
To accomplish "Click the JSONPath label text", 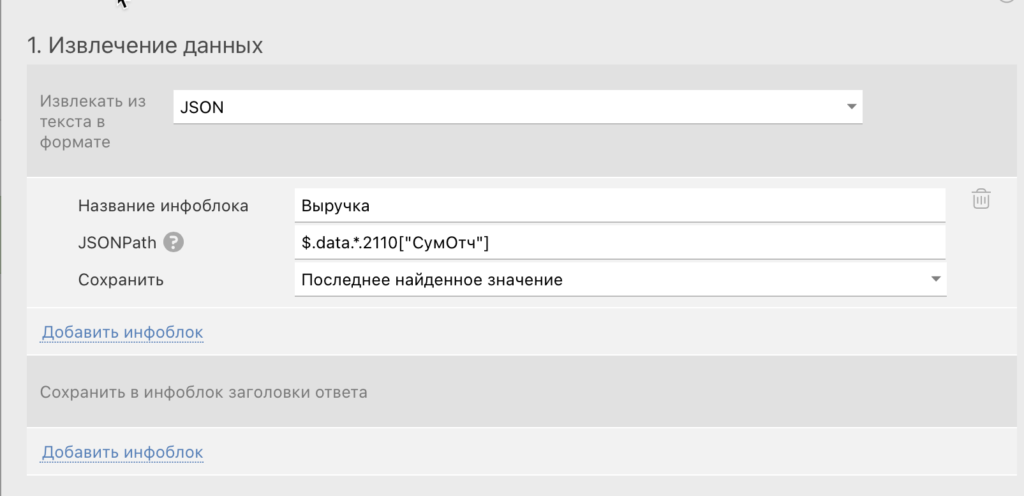I will click(x=117, y=242).
